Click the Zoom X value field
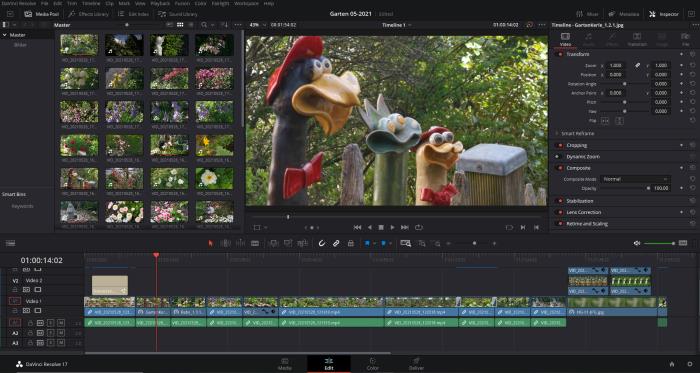 click(x=616, y=65)
